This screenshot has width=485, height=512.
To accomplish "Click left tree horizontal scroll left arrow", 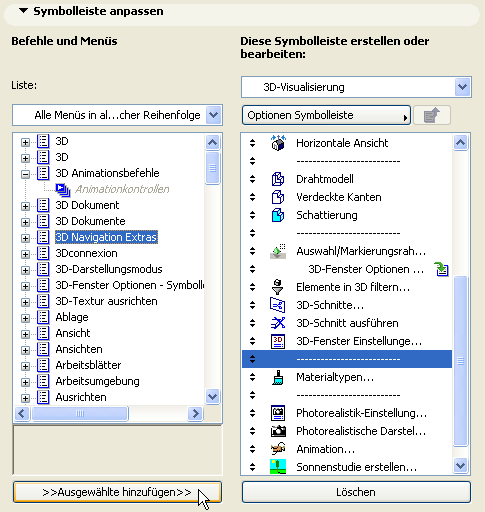I will pos(22,414).
